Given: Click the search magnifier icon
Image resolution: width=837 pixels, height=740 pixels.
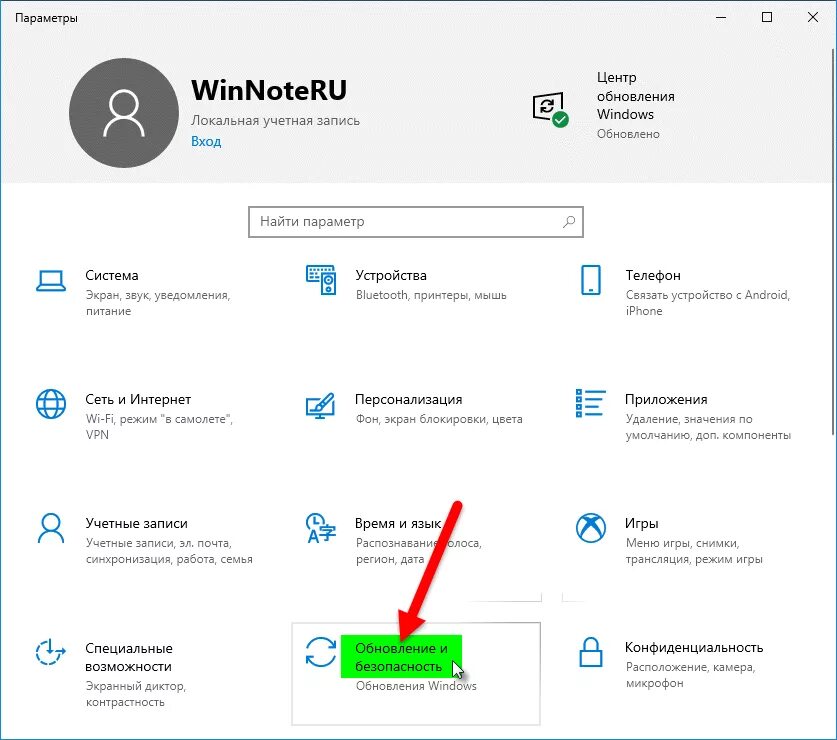Looking at the screenshot, I should click(x=569, y=221).
